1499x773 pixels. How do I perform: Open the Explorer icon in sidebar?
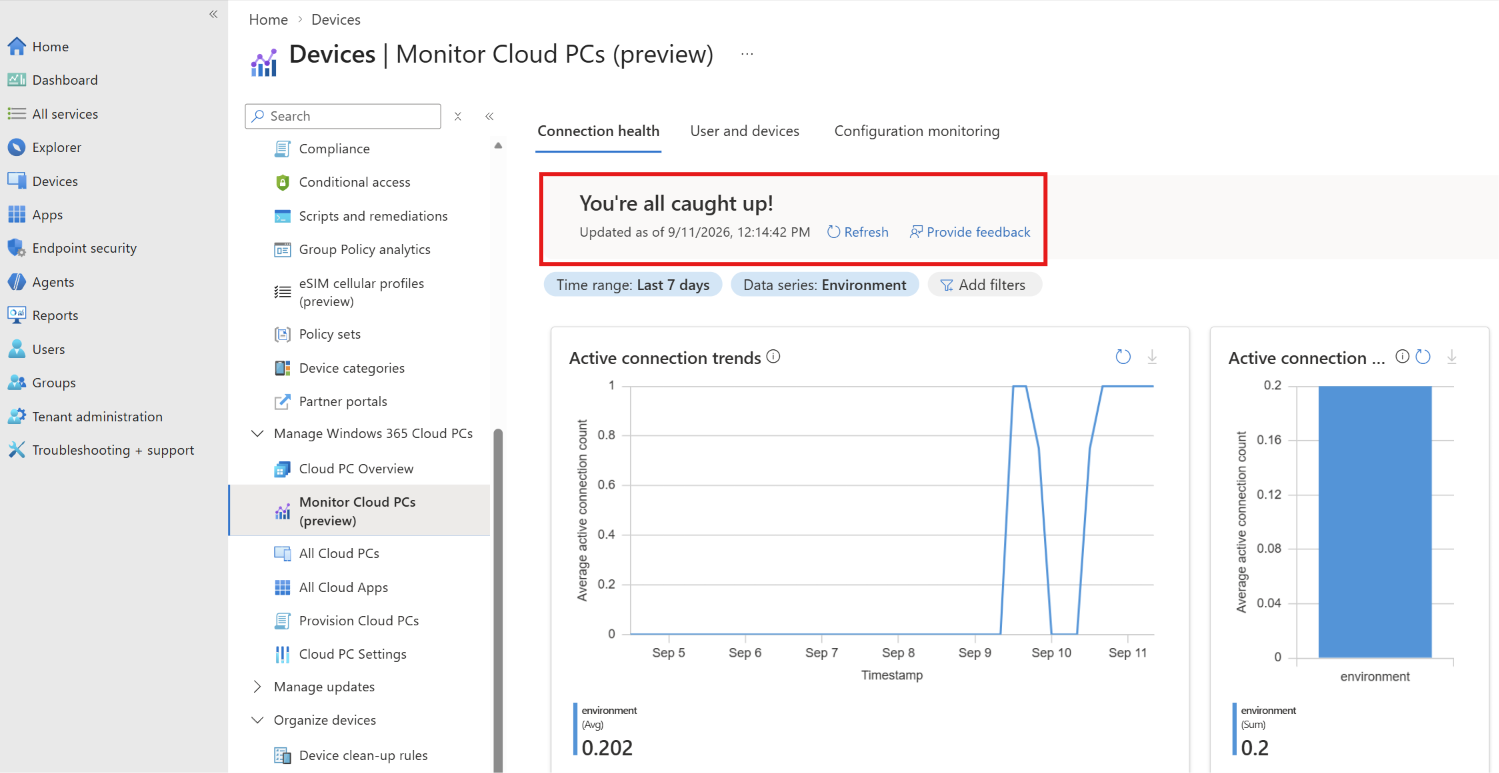[16, 147]
